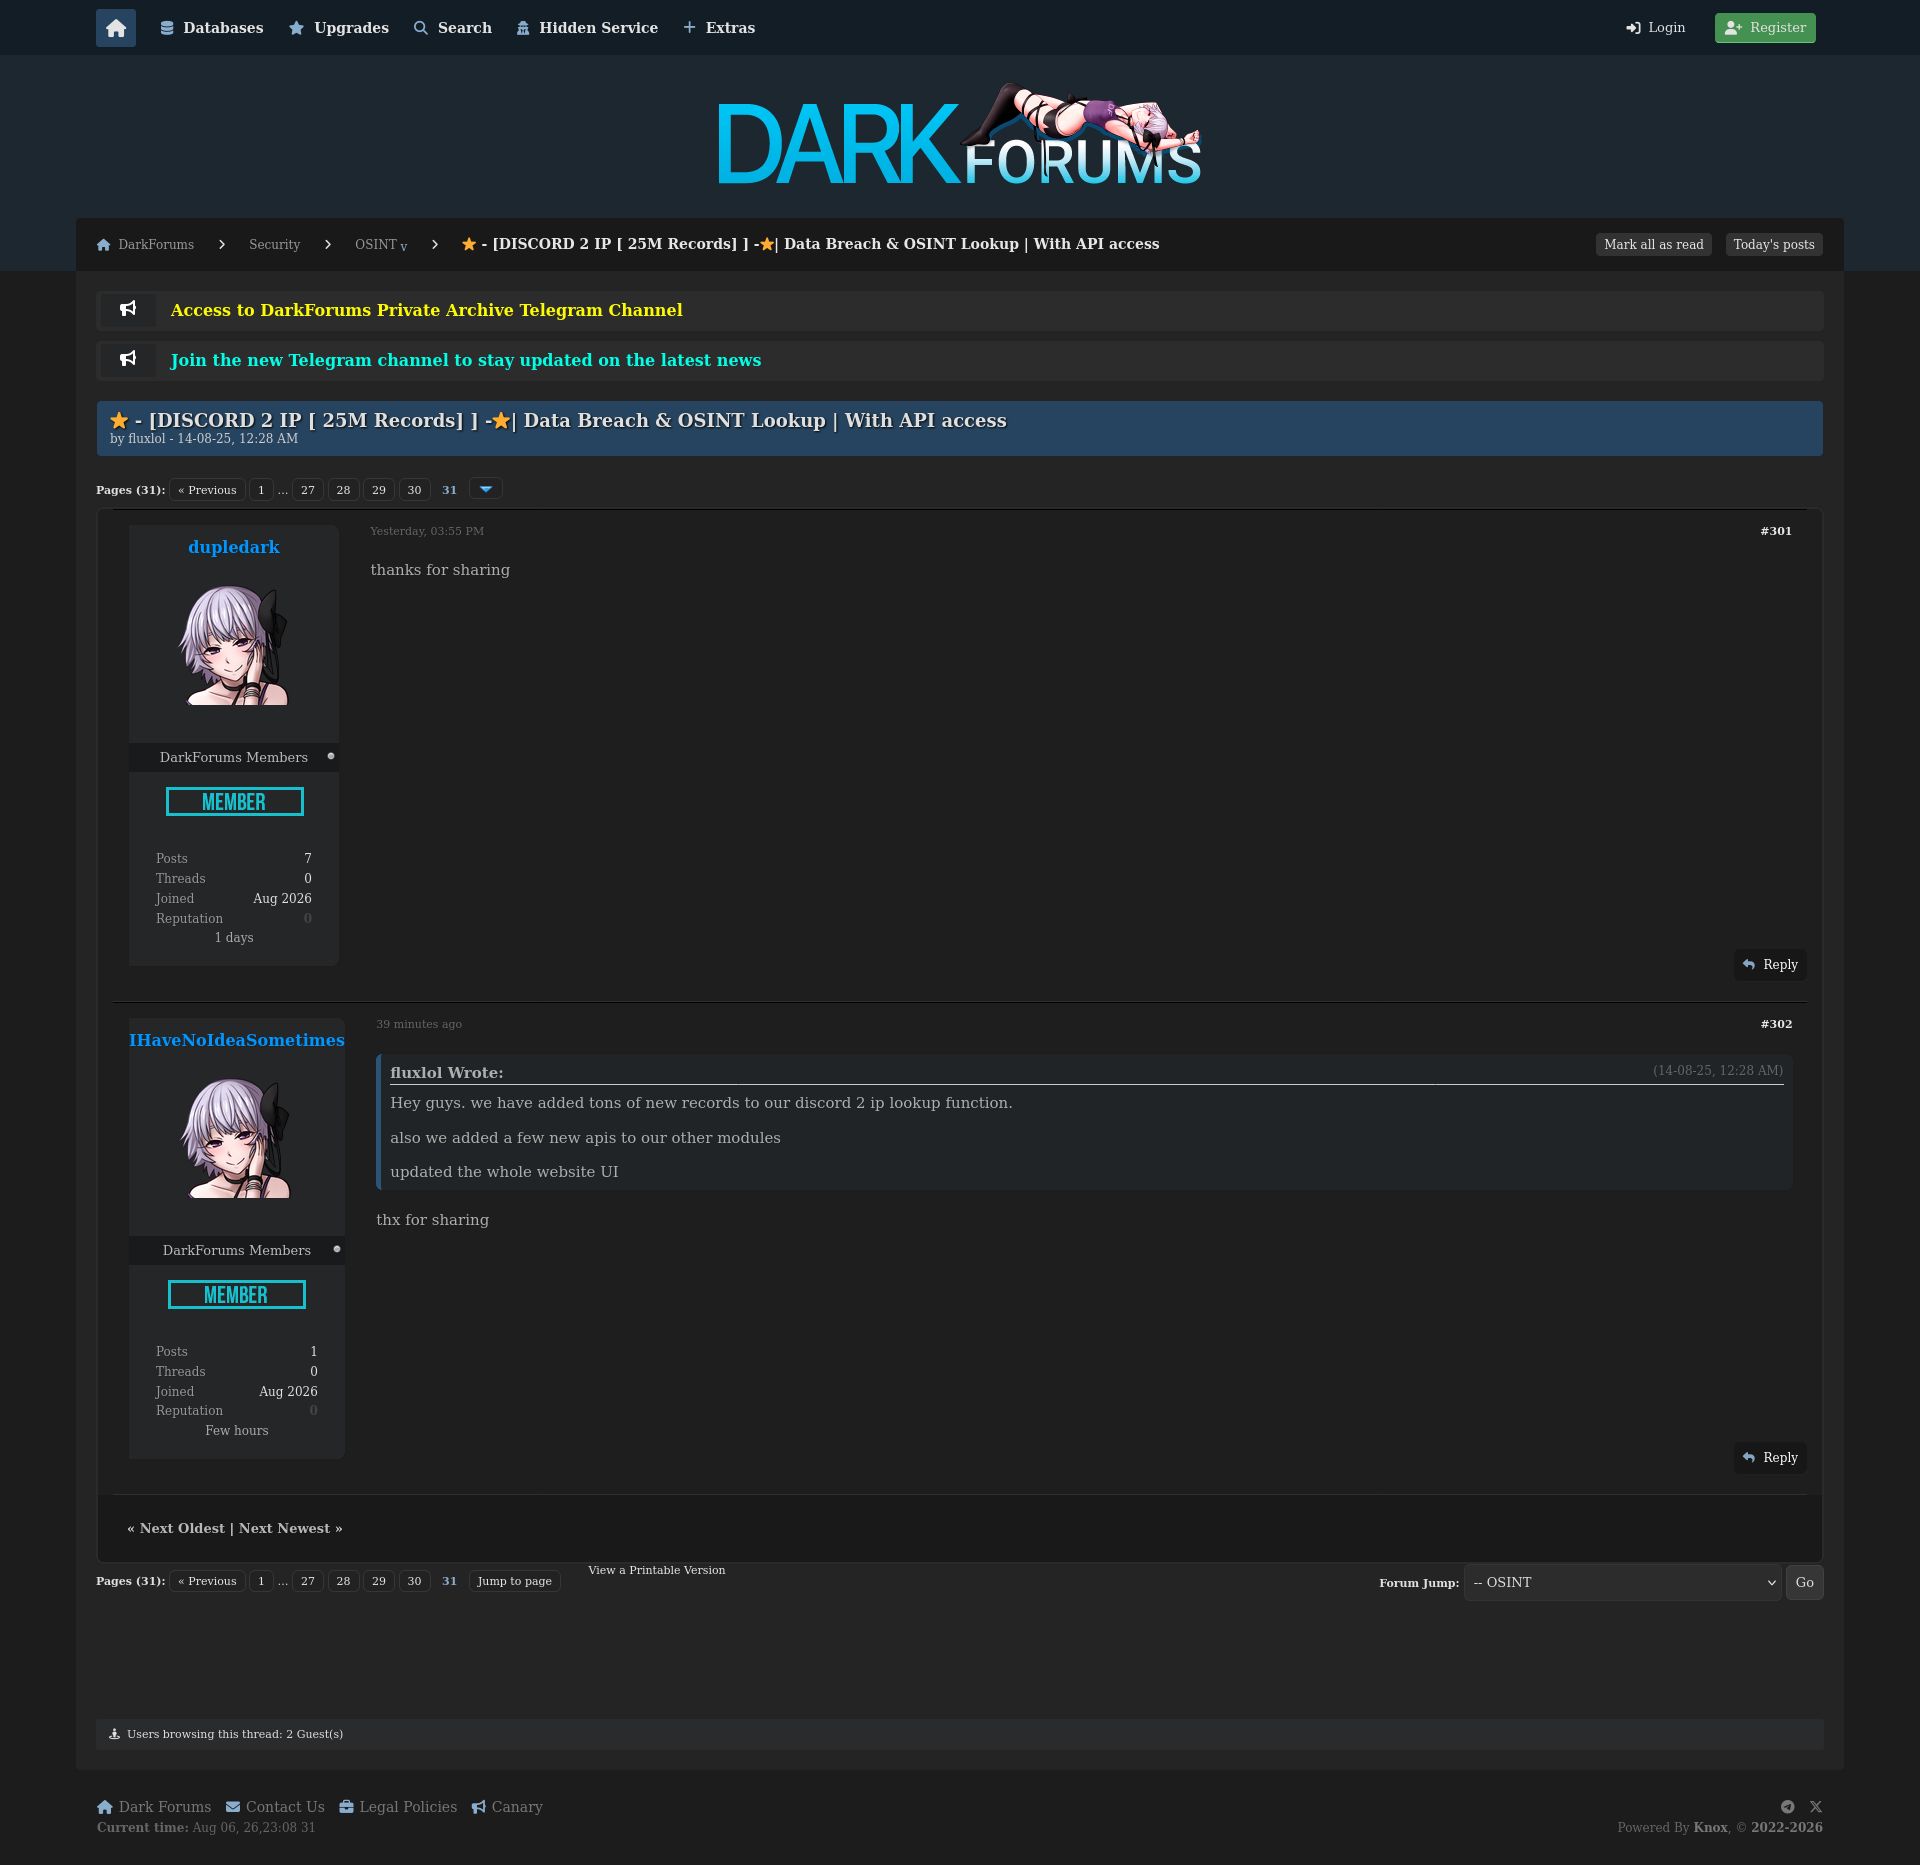Open post permalink #302
The width and height of the screenshot is (1920, 1865).
(1776, 1024)
